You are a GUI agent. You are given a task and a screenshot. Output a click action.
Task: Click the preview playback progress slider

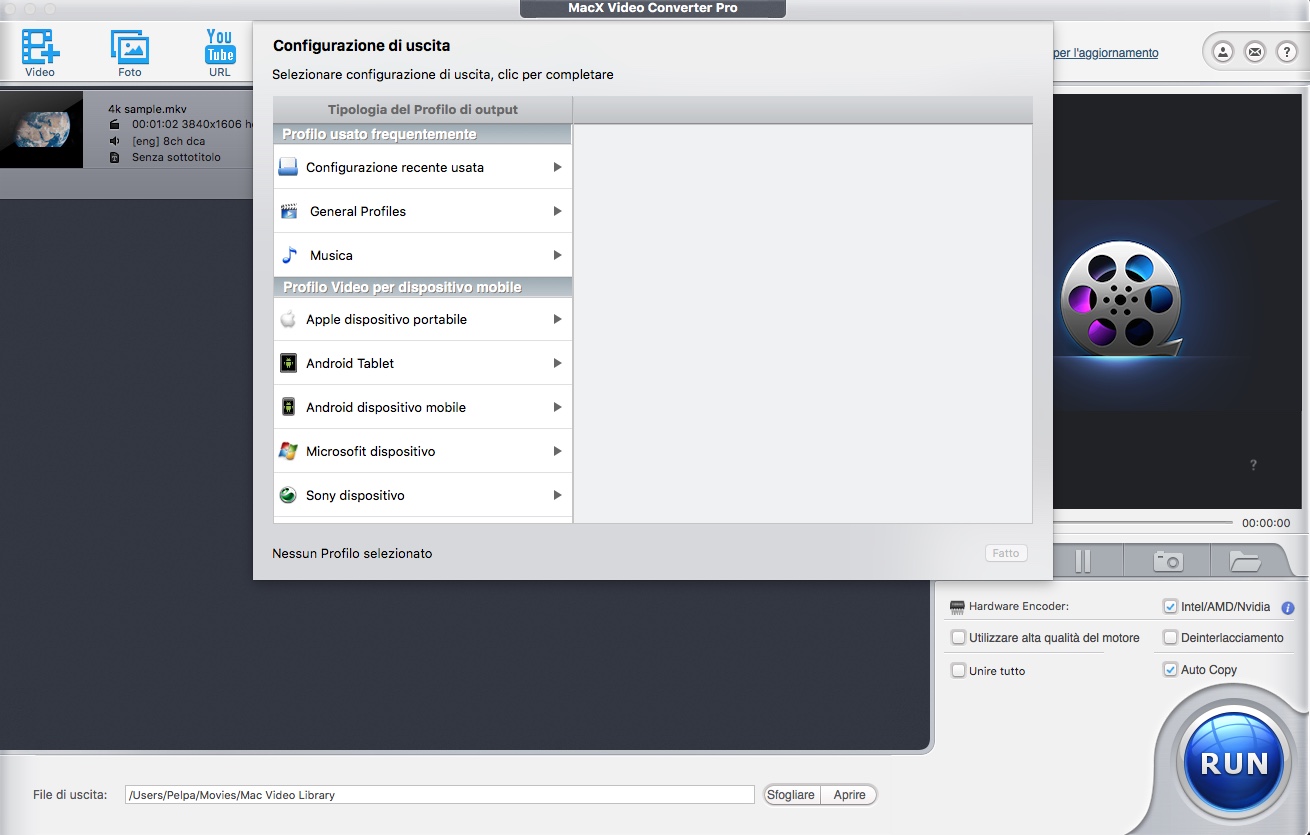click(1142, 523)
